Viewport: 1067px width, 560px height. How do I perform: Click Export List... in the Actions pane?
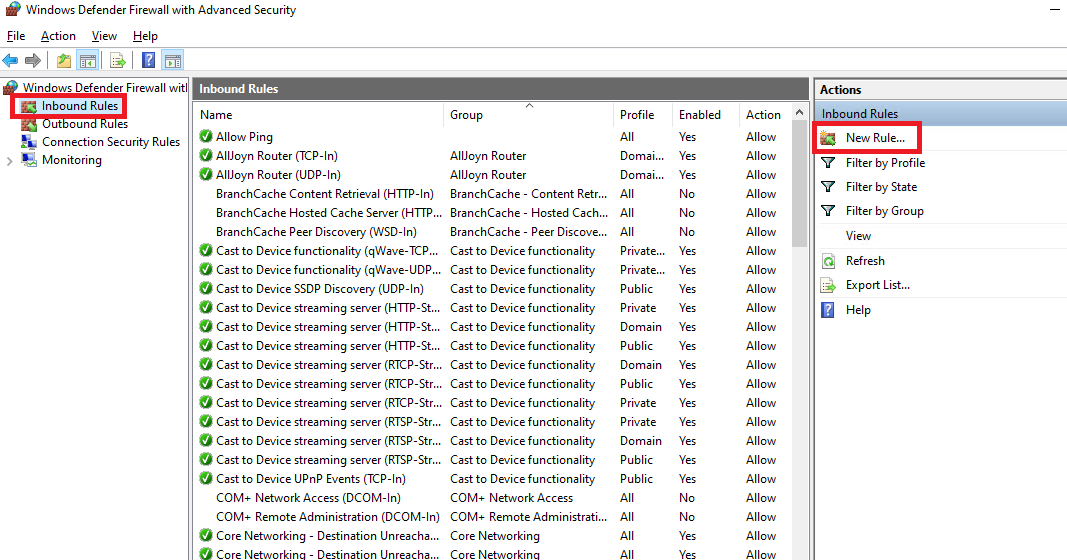tap(878, 285)
